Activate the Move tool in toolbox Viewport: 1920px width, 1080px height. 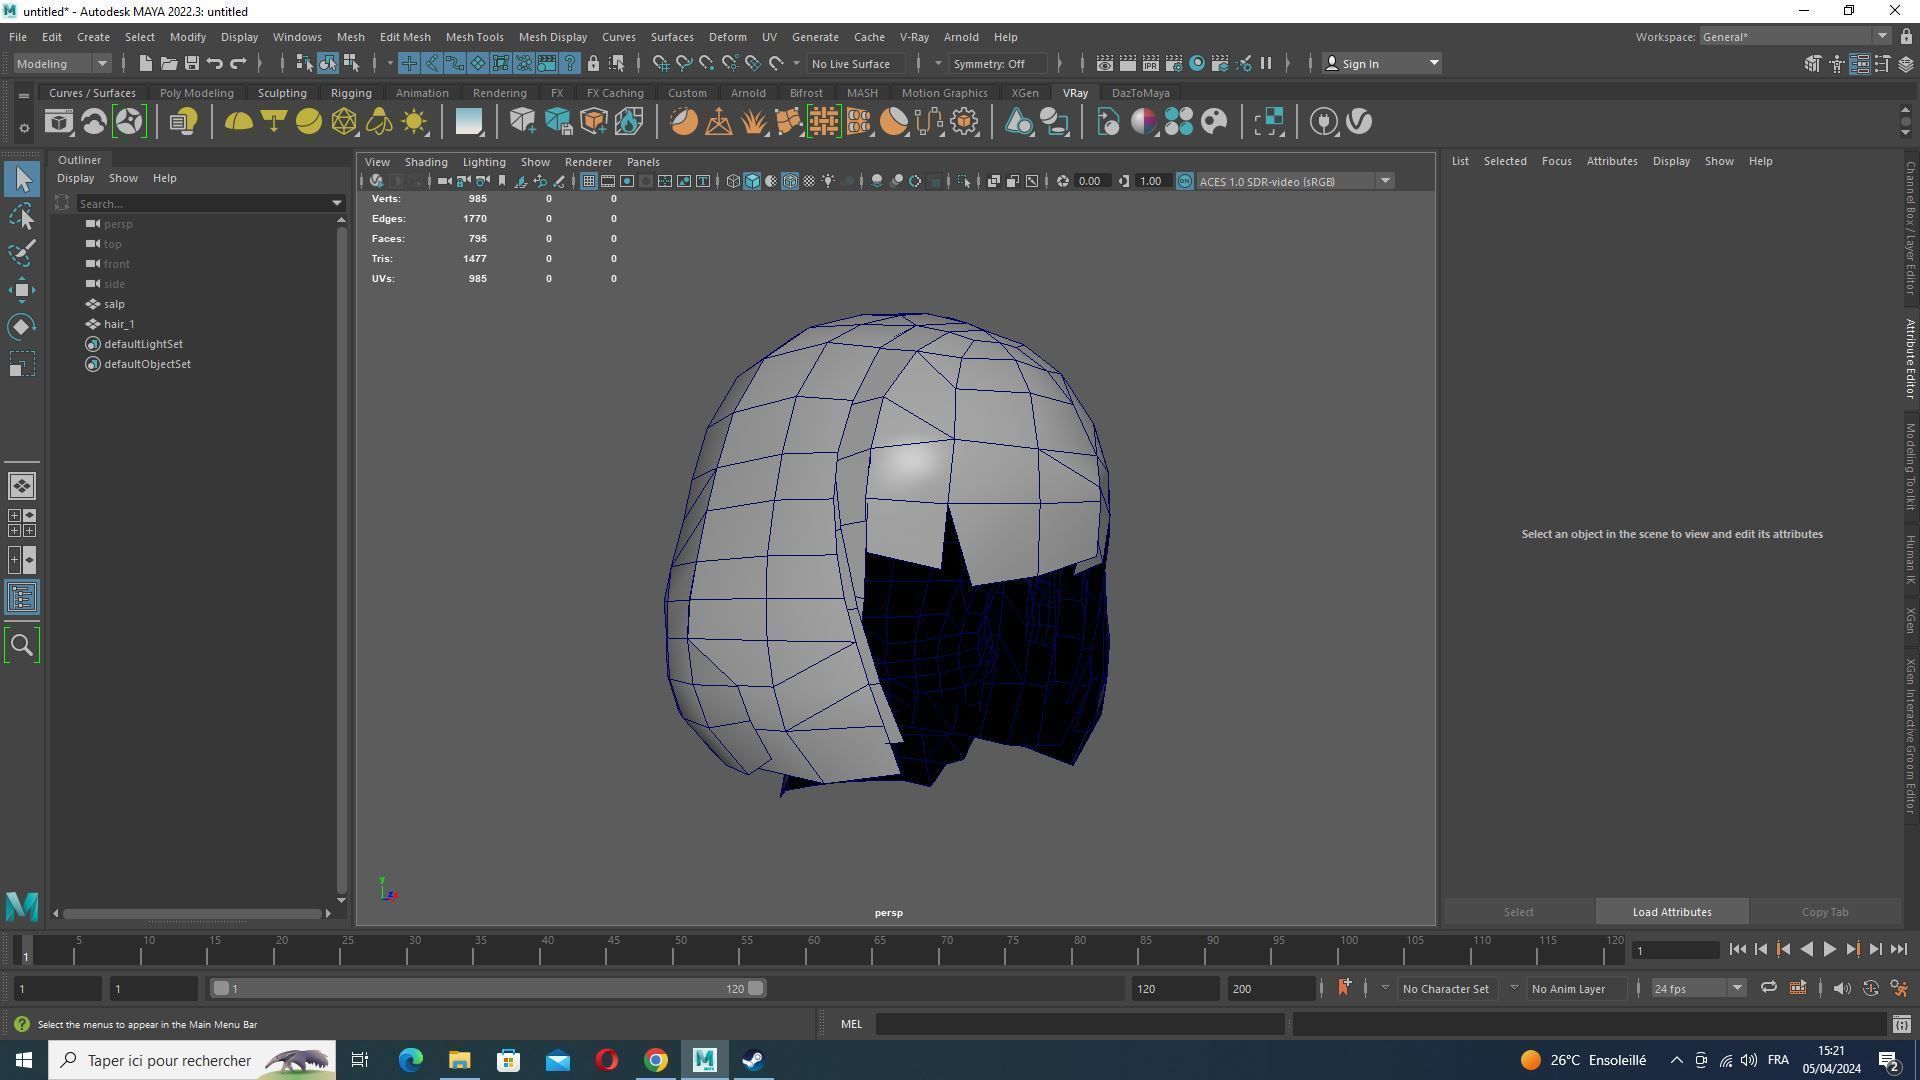pos(22,290)
